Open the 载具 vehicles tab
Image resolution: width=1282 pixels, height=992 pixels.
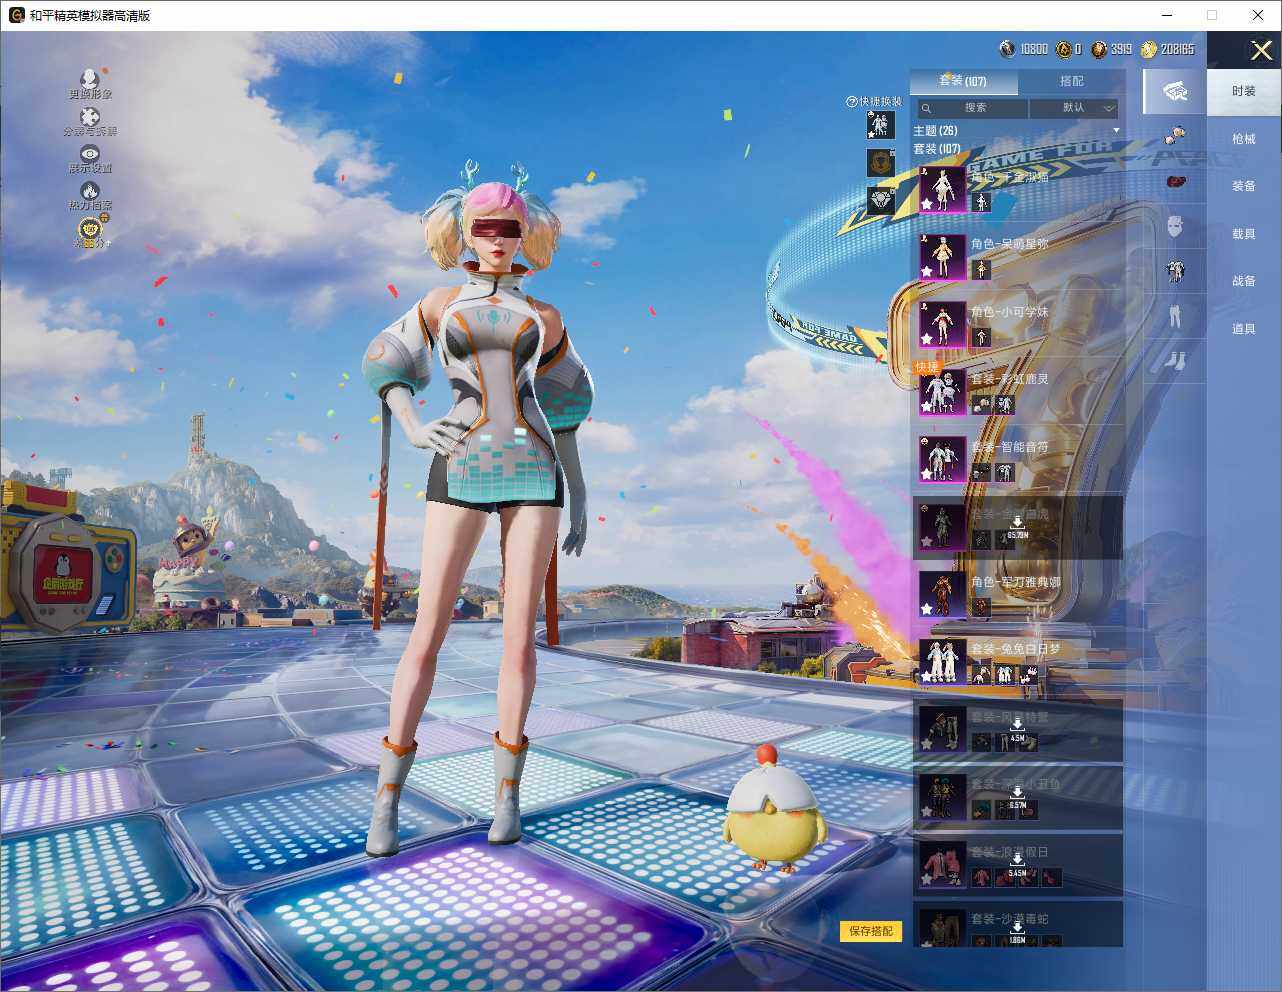point(1244,234)
